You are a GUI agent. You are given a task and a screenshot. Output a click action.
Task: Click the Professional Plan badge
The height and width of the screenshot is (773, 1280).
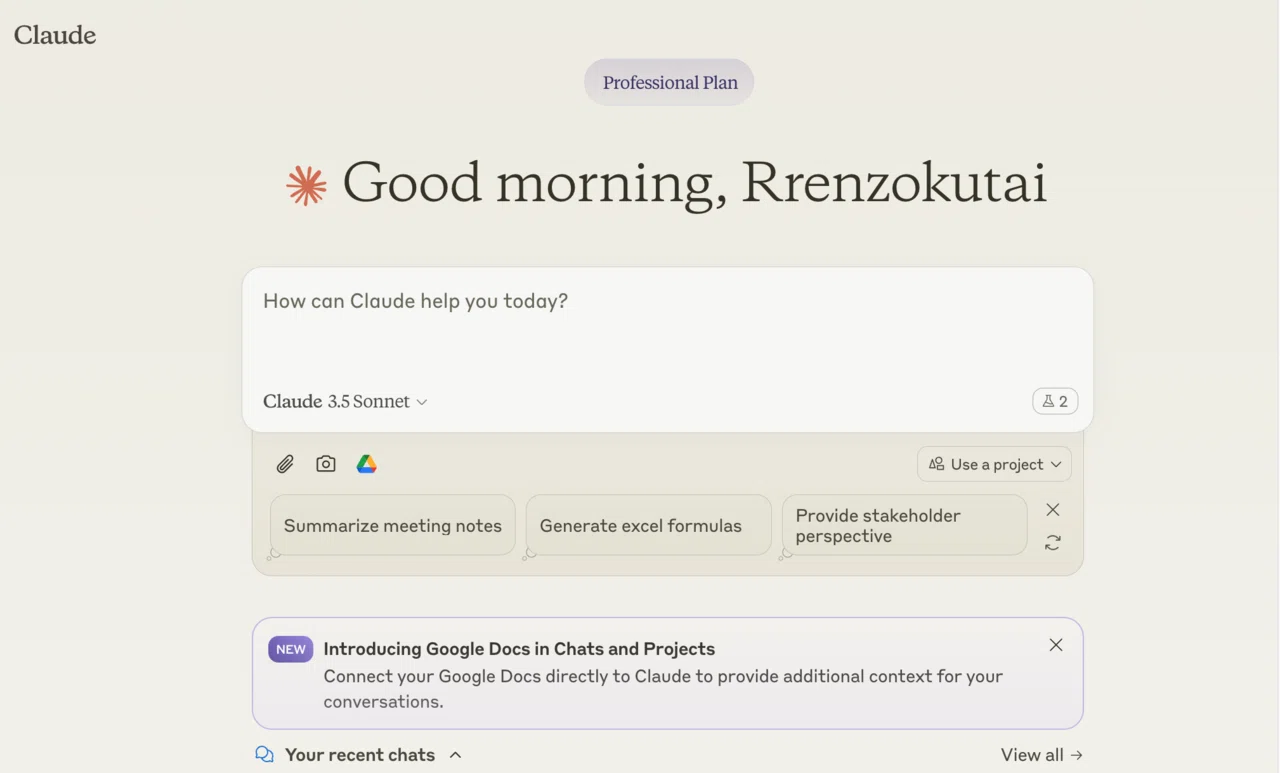(x=669, y=82)
